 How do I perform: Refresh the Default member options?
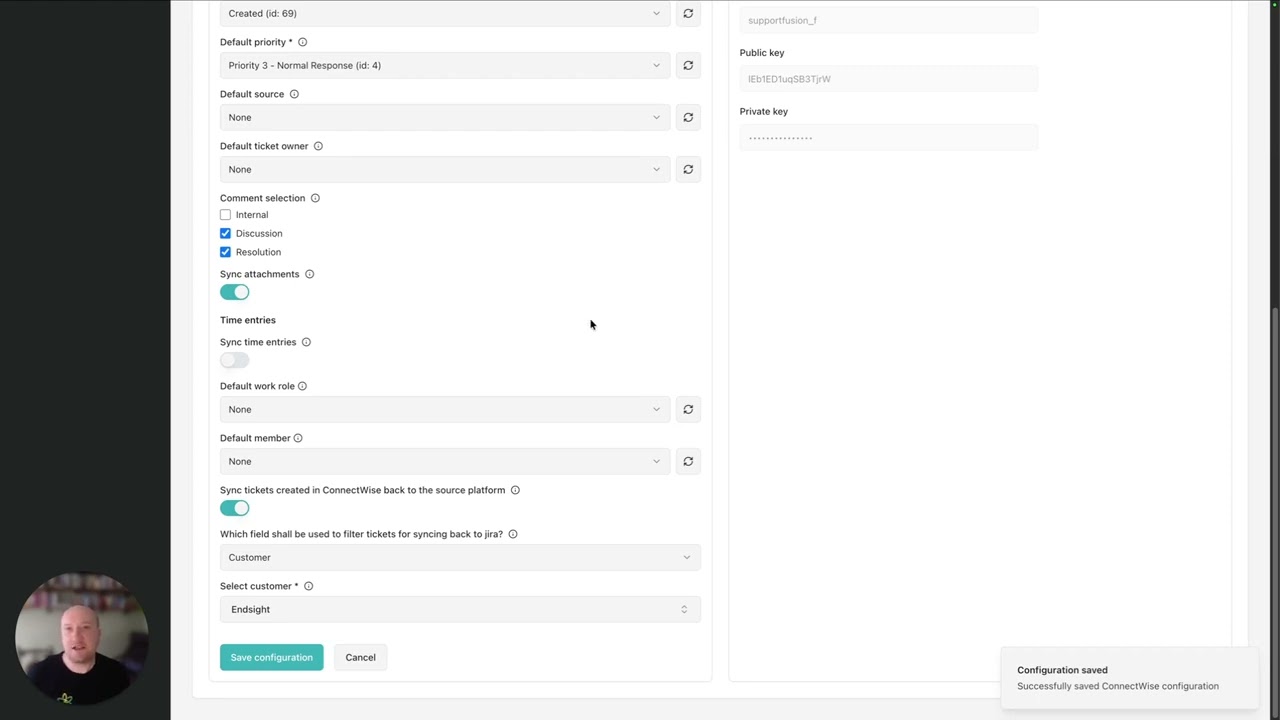(x=688, y=461)
